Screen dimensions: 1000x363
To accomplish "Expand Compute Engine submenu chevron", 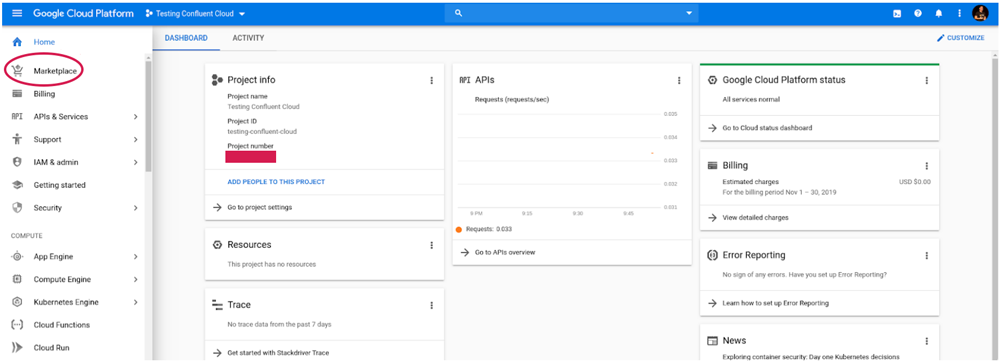I will 135,279.
